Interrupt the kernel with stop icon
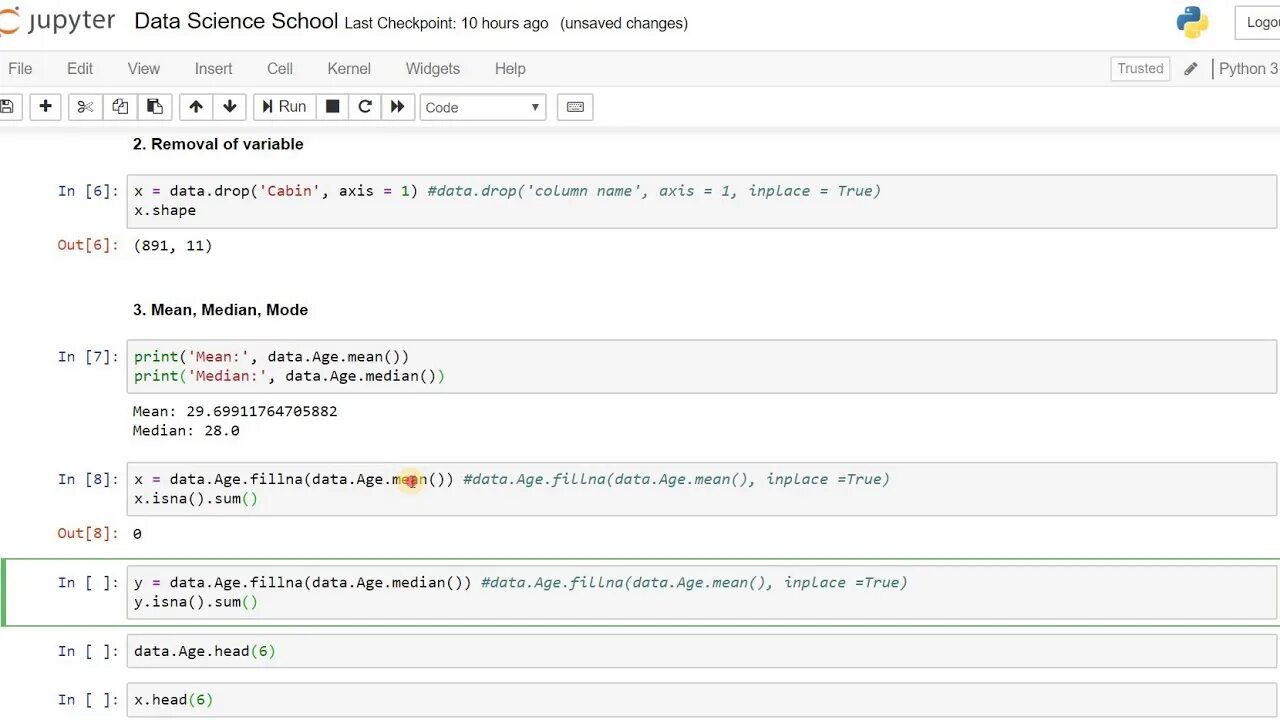1280x720 pixels. [x=333, y=107]
